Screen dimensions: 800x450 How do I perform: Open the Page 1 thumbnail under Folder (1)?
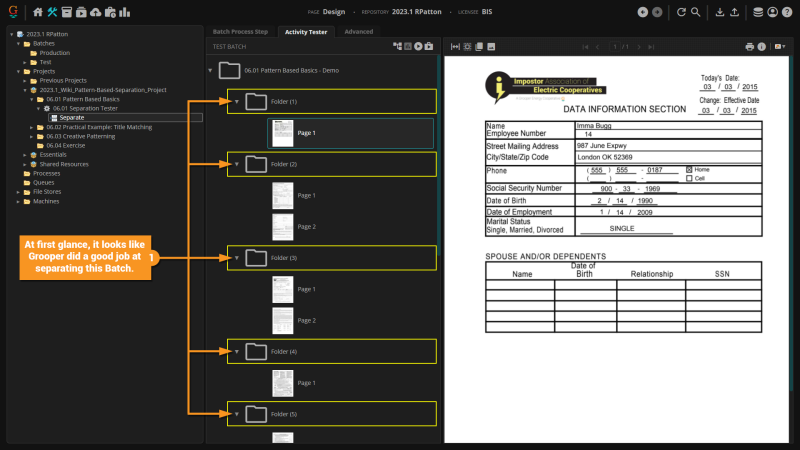pos(283,133)
